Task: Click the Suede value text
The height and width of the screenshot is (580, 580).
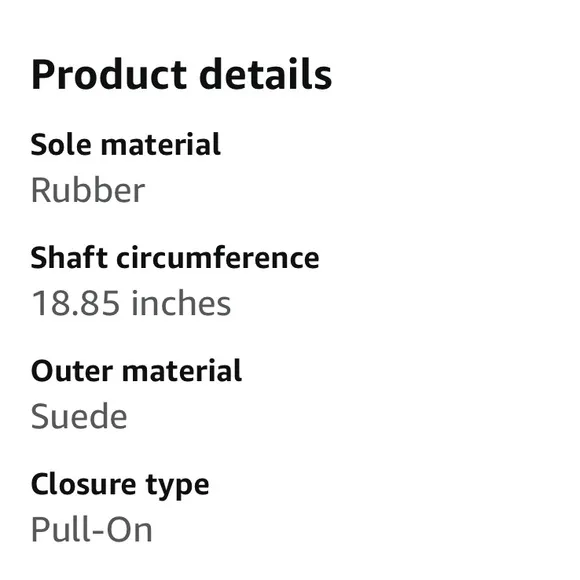Action: [79, 417]
